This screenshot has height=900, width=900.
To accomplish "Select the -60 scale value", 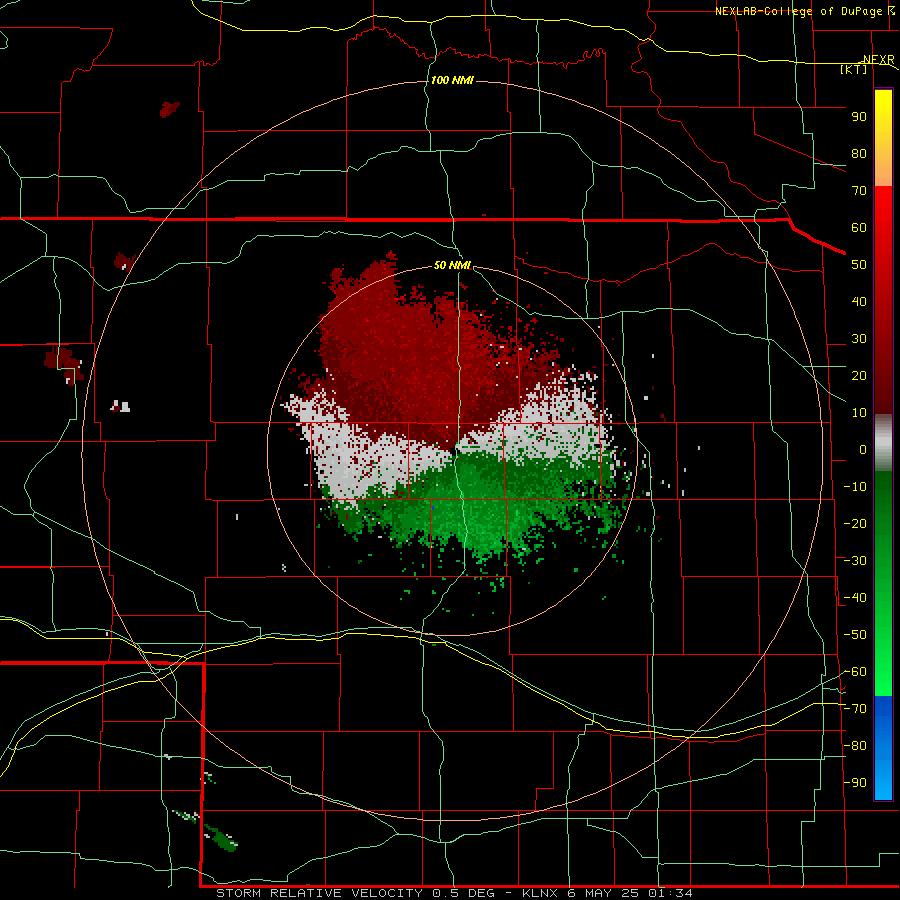I will [x=855, y=672].
